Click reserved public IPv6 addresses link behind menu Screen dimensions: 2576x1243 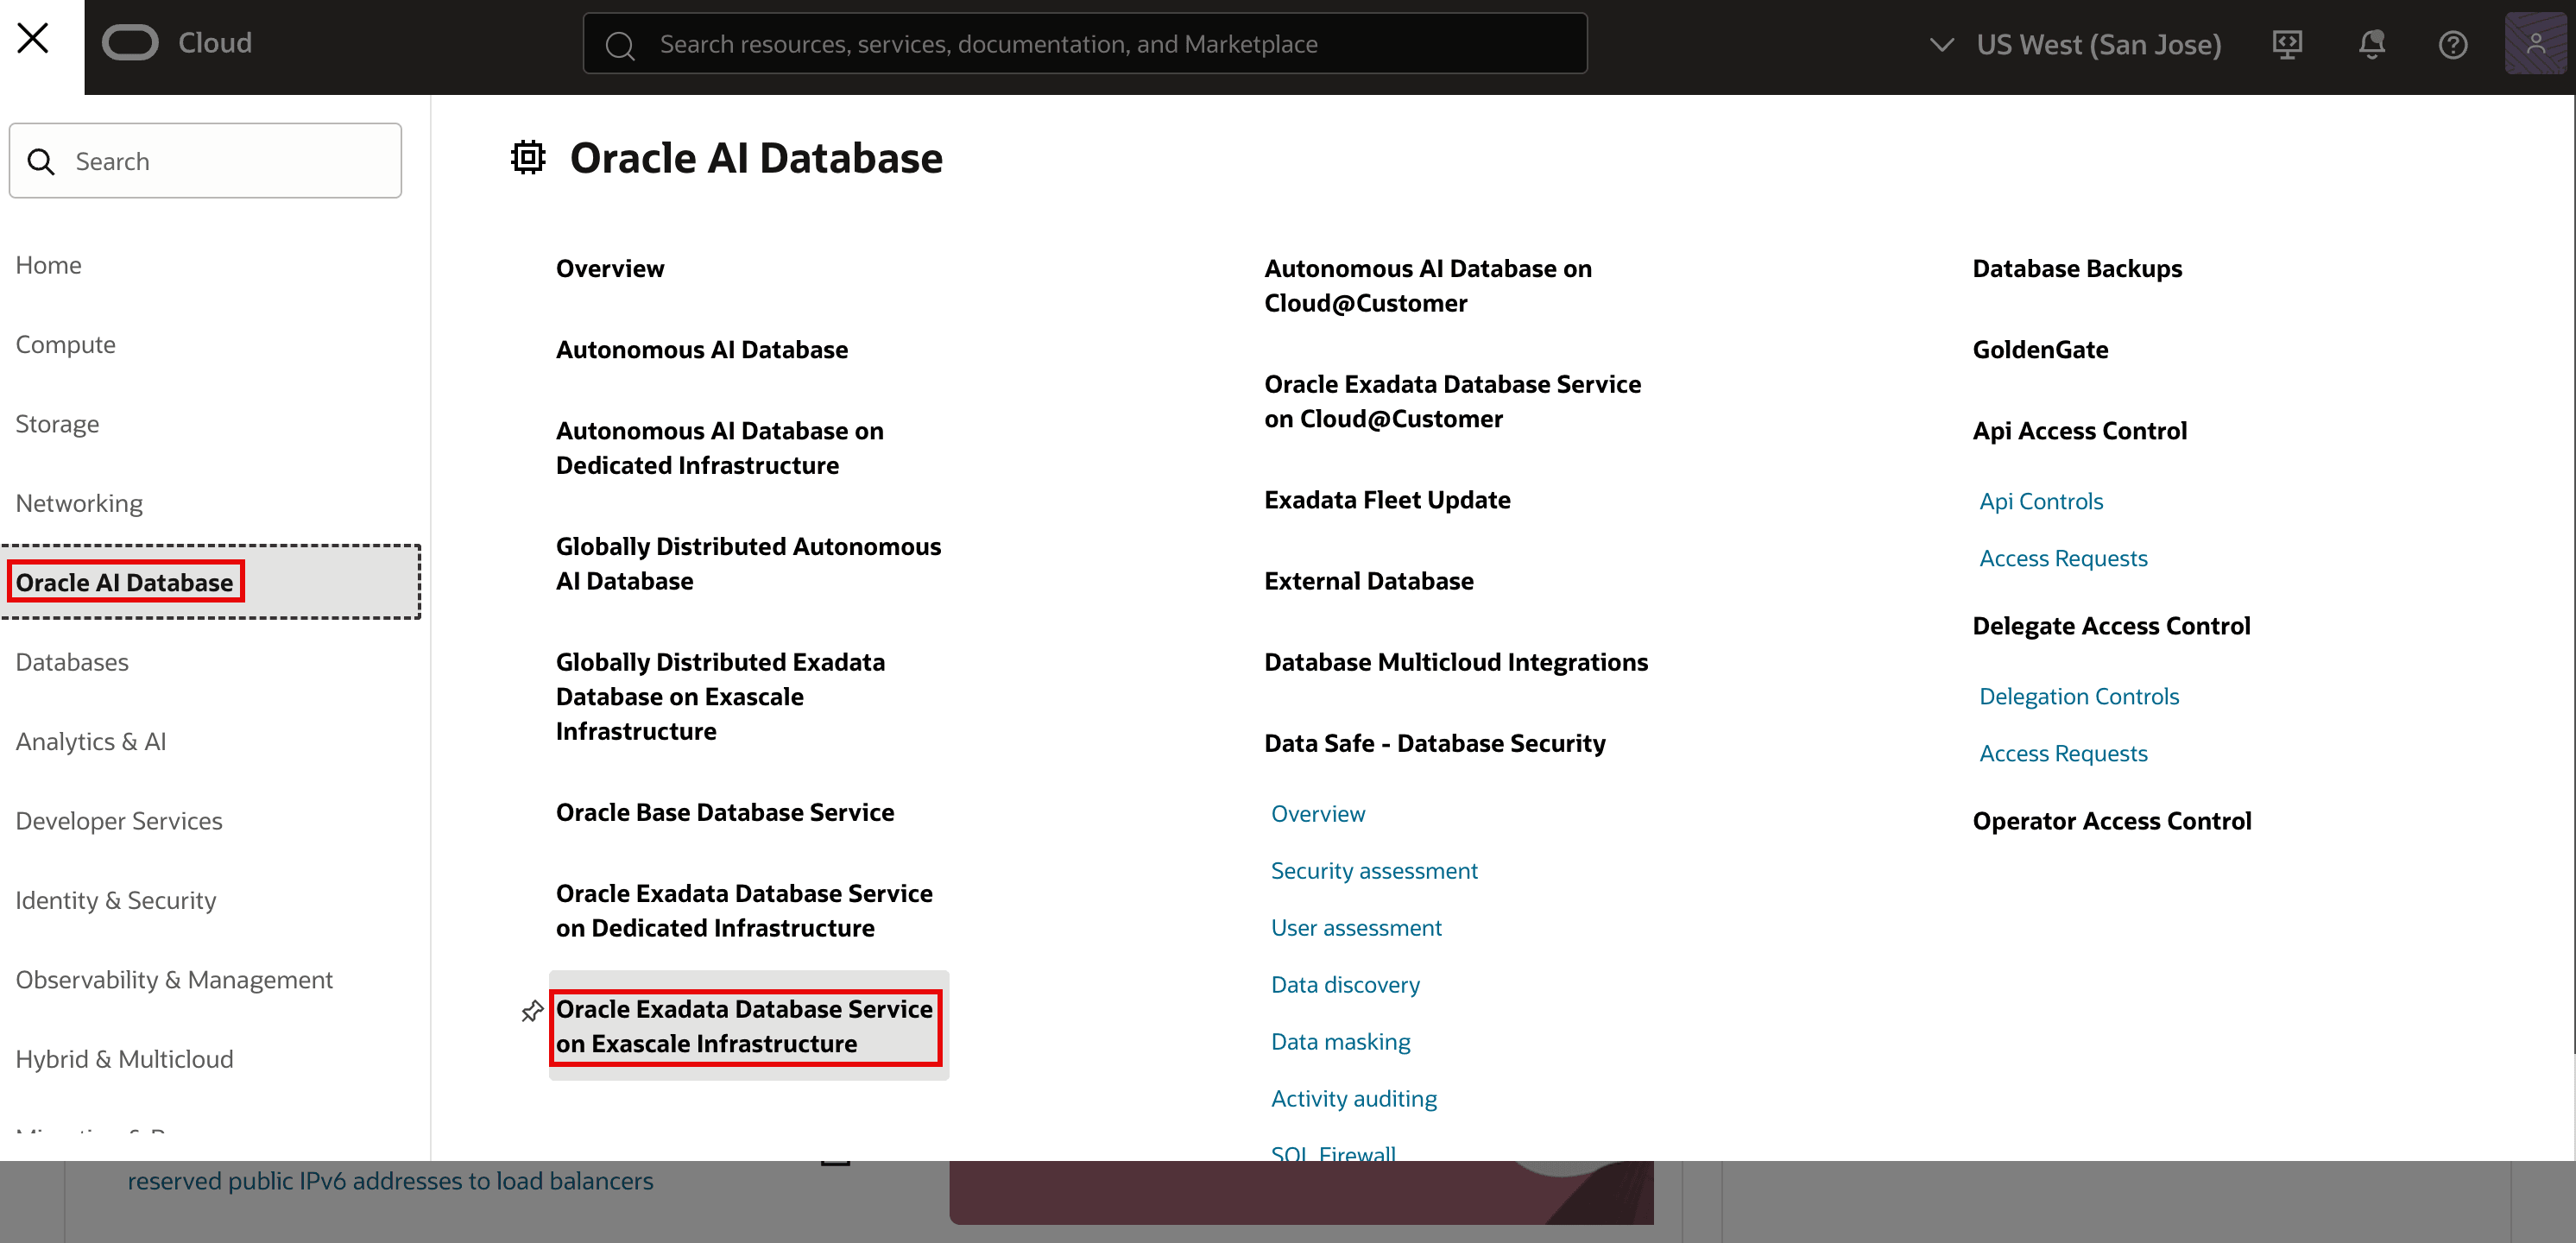click(x=390, y=1181)
